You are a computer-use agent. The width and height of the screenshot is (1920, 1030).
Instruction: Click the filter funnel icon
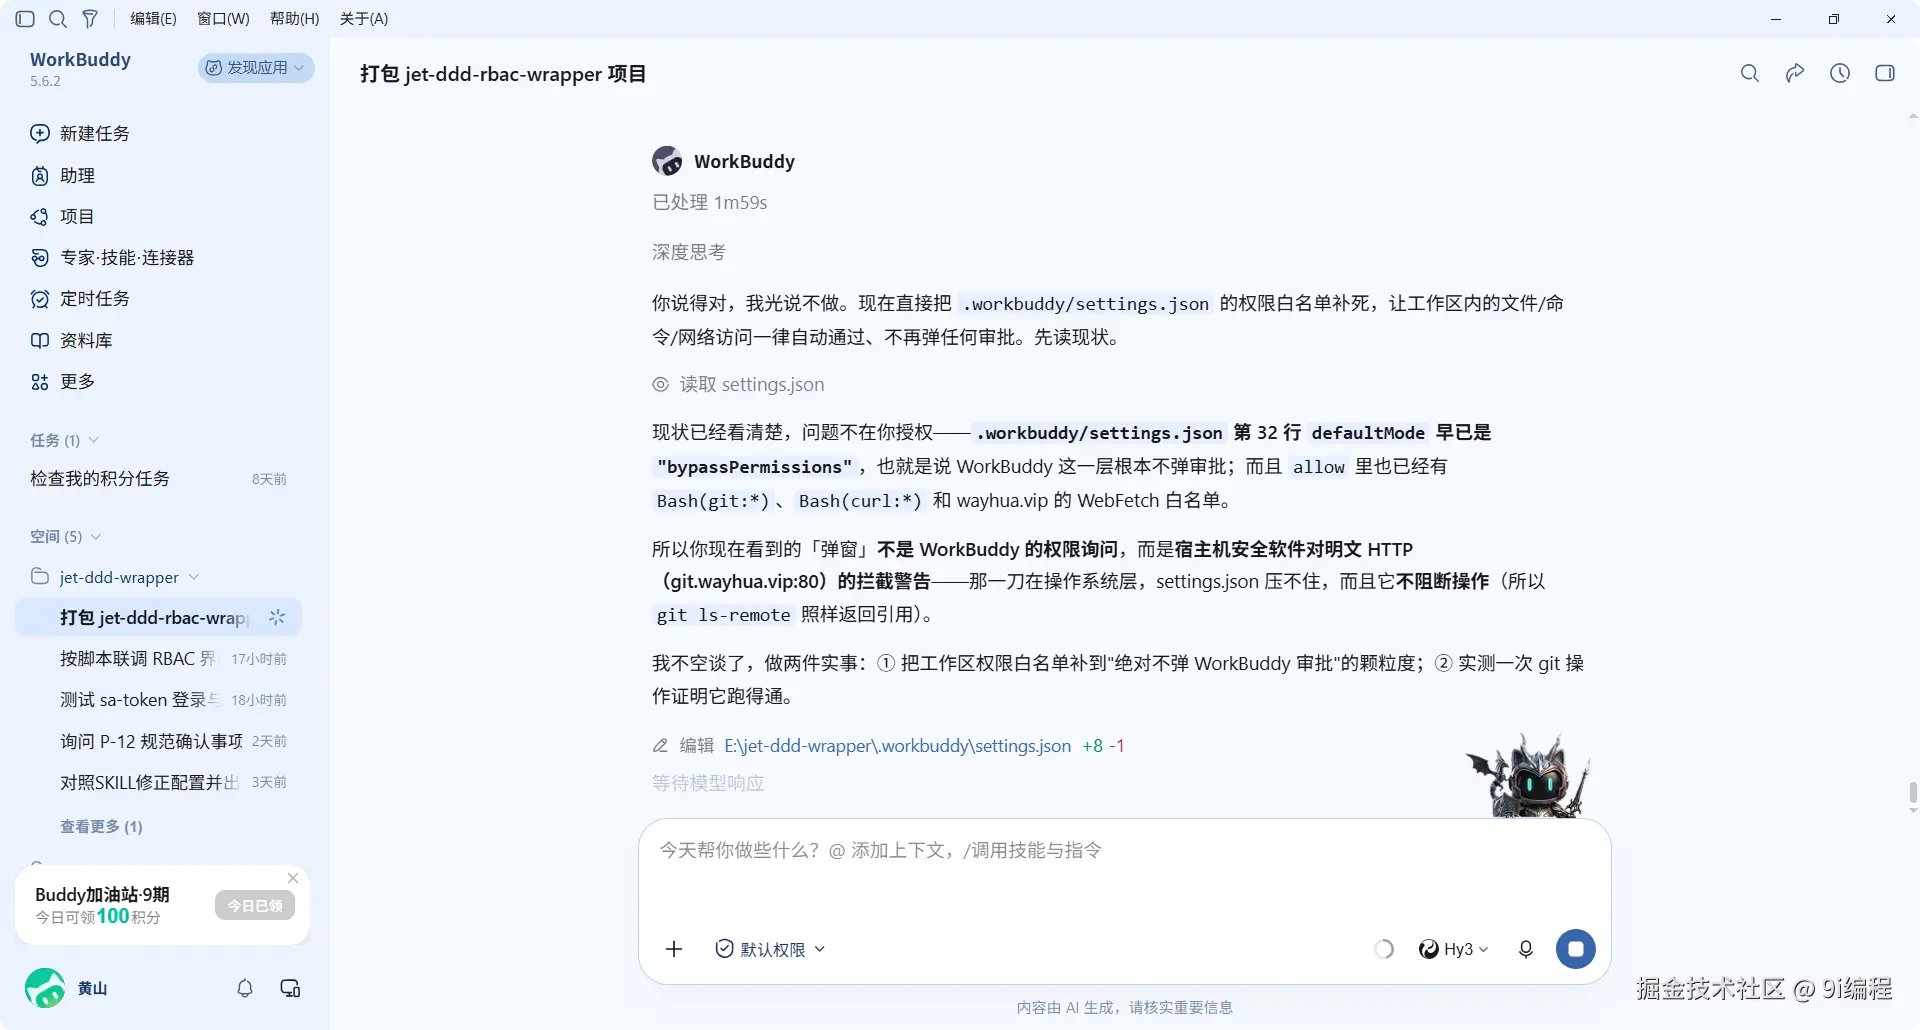(90, 19)
